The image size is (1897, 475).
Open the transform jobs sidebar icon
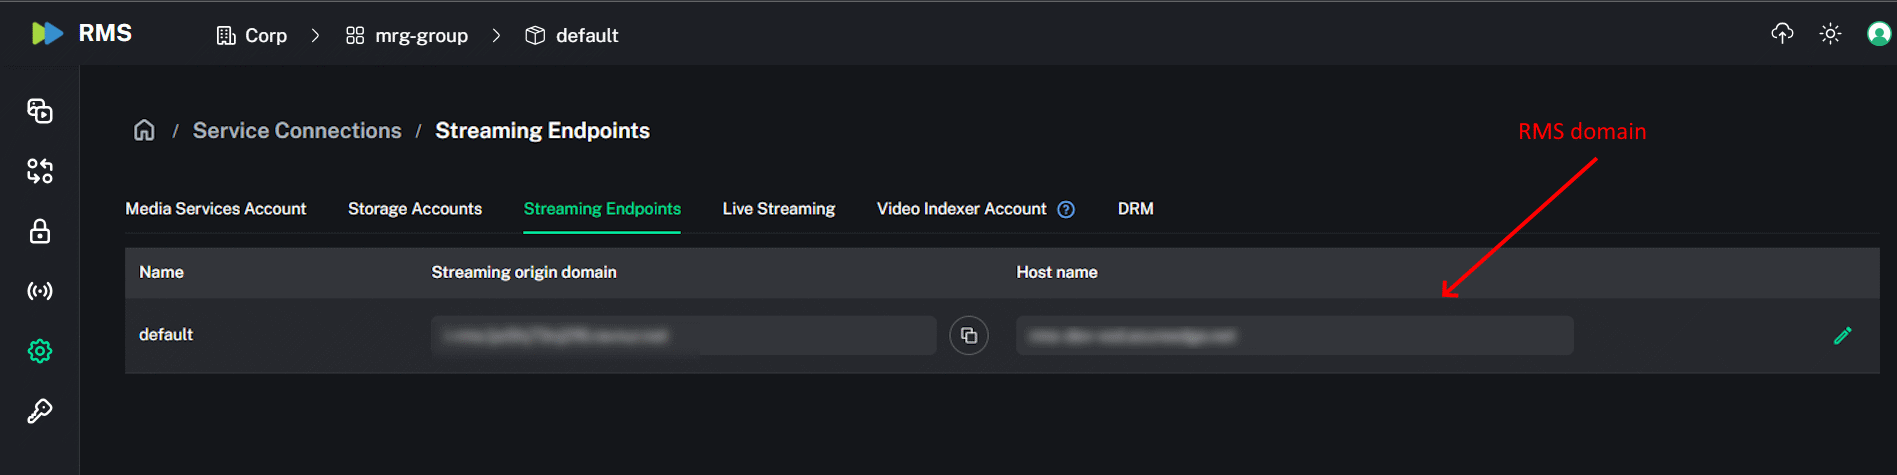(x=40, y=171)
